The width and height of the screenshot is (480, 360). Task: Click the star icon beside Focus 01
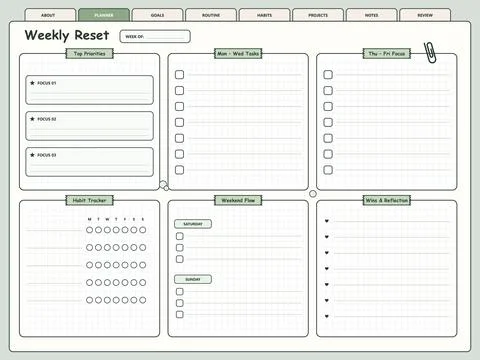32,83
